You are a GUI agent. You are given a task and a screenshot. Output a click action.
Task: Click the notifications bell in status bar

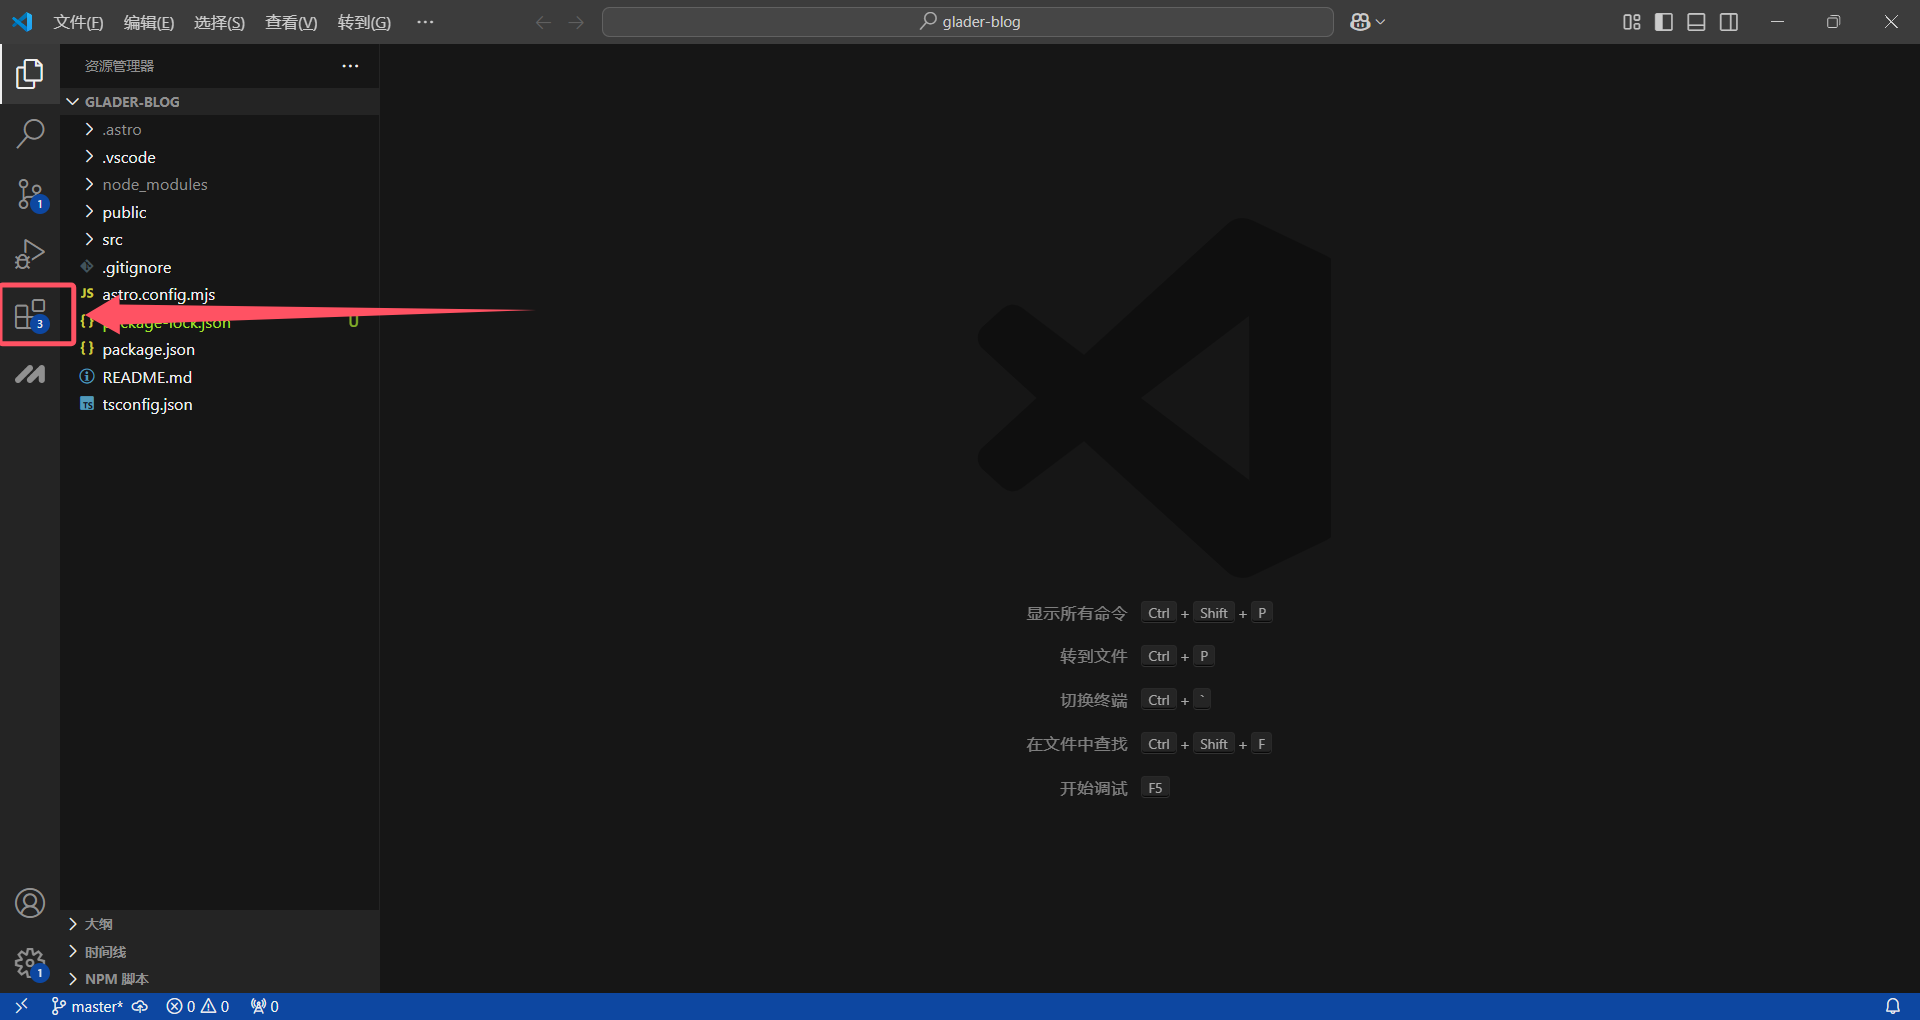[x=1892, y=1006]
